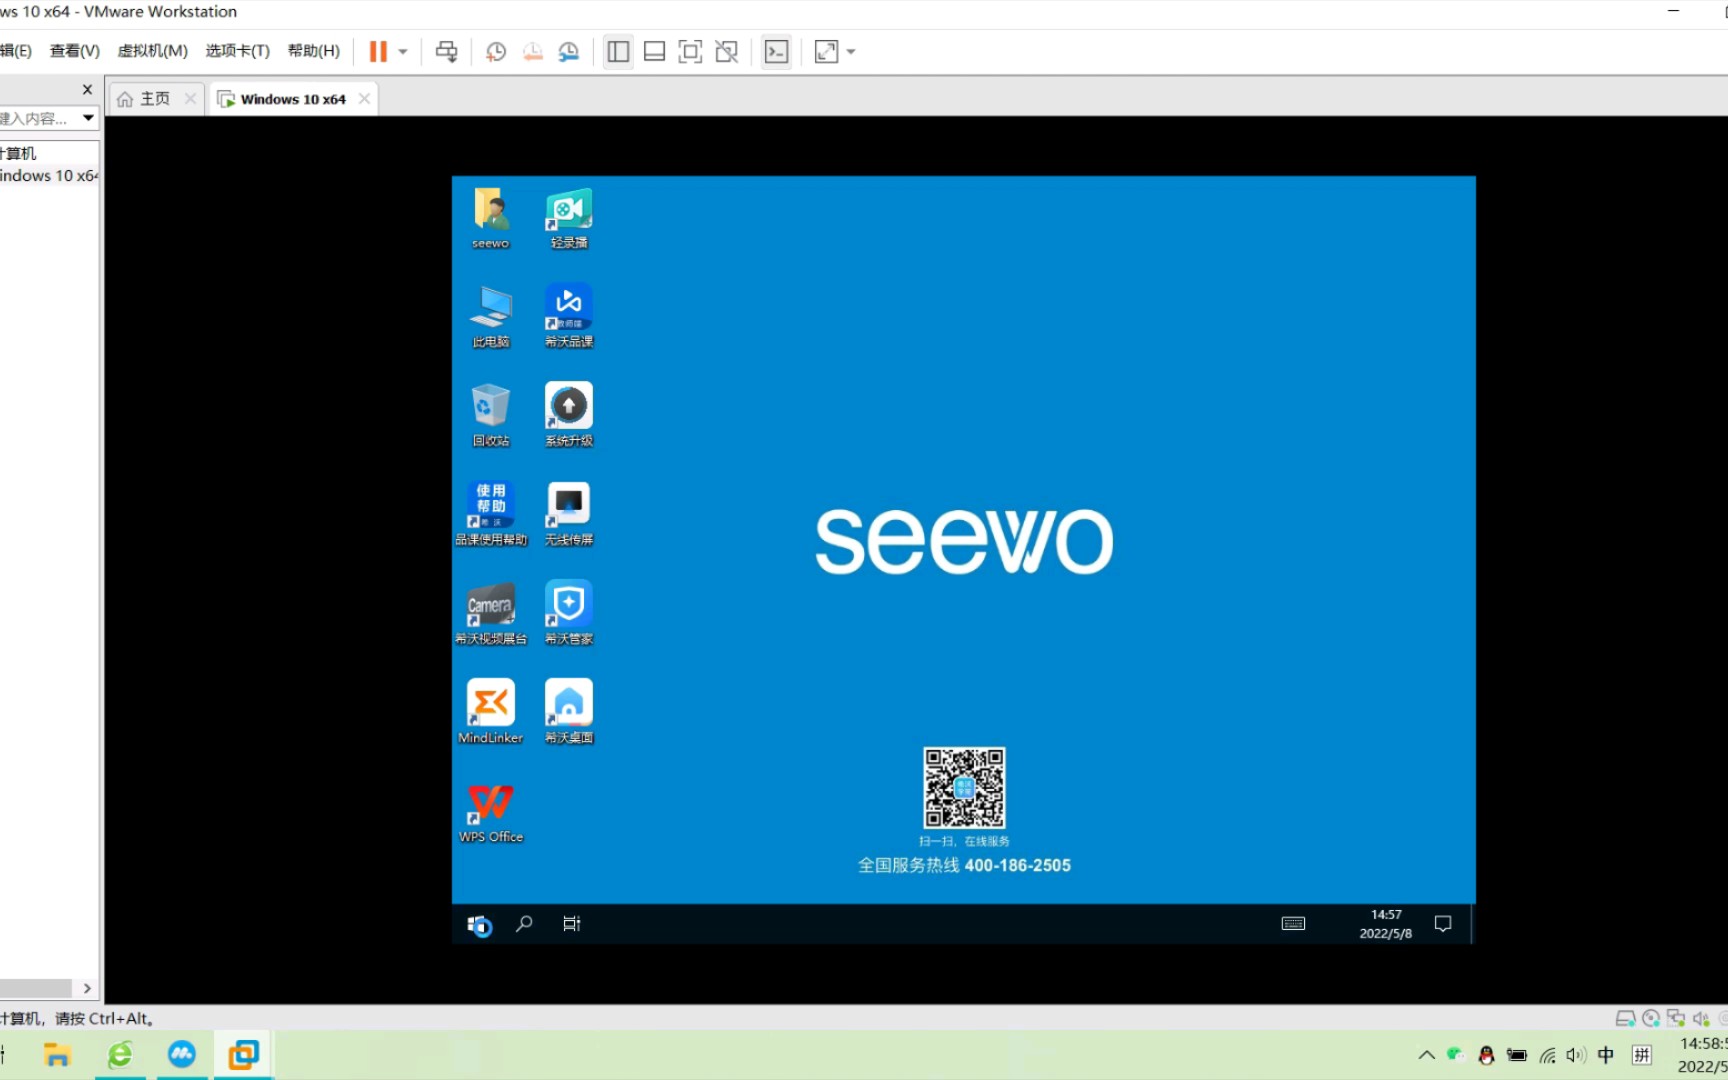Open the 希沃桌面 desktop shortcut
The height and width of the screenshot is (1080, 1728).
pyautogui.click(x=569, y=712)
